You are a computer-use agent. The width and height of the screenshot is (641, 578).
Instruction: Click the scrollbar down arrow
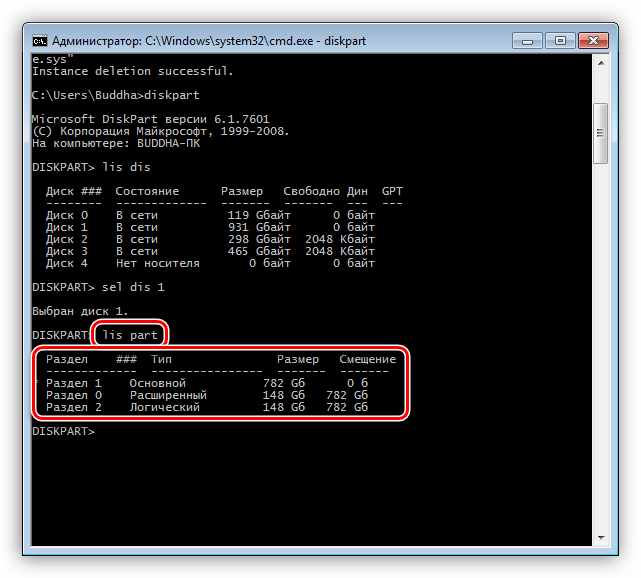(x=601, y=537)
